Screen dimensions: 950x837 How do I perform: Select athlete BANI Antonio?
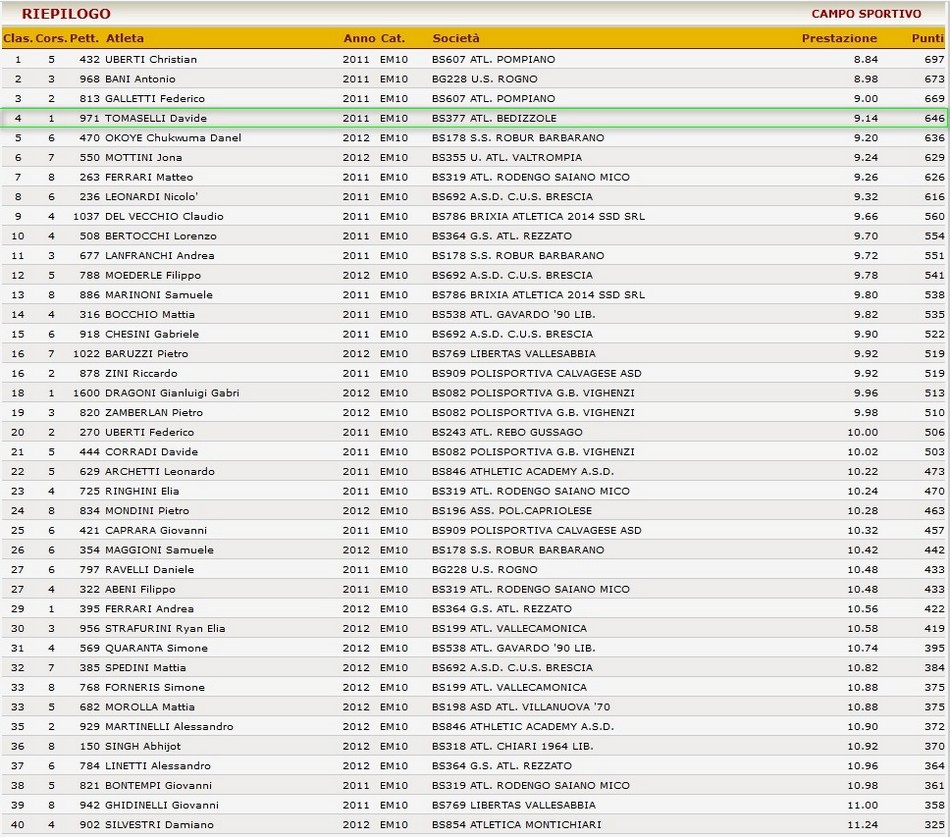pos(140,79)
